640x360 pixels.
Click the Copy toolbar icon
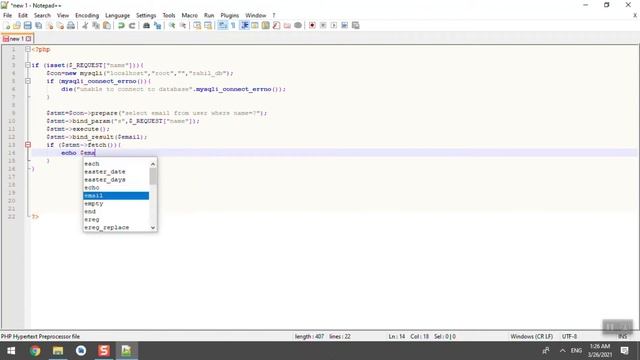[x=96, y=25]
